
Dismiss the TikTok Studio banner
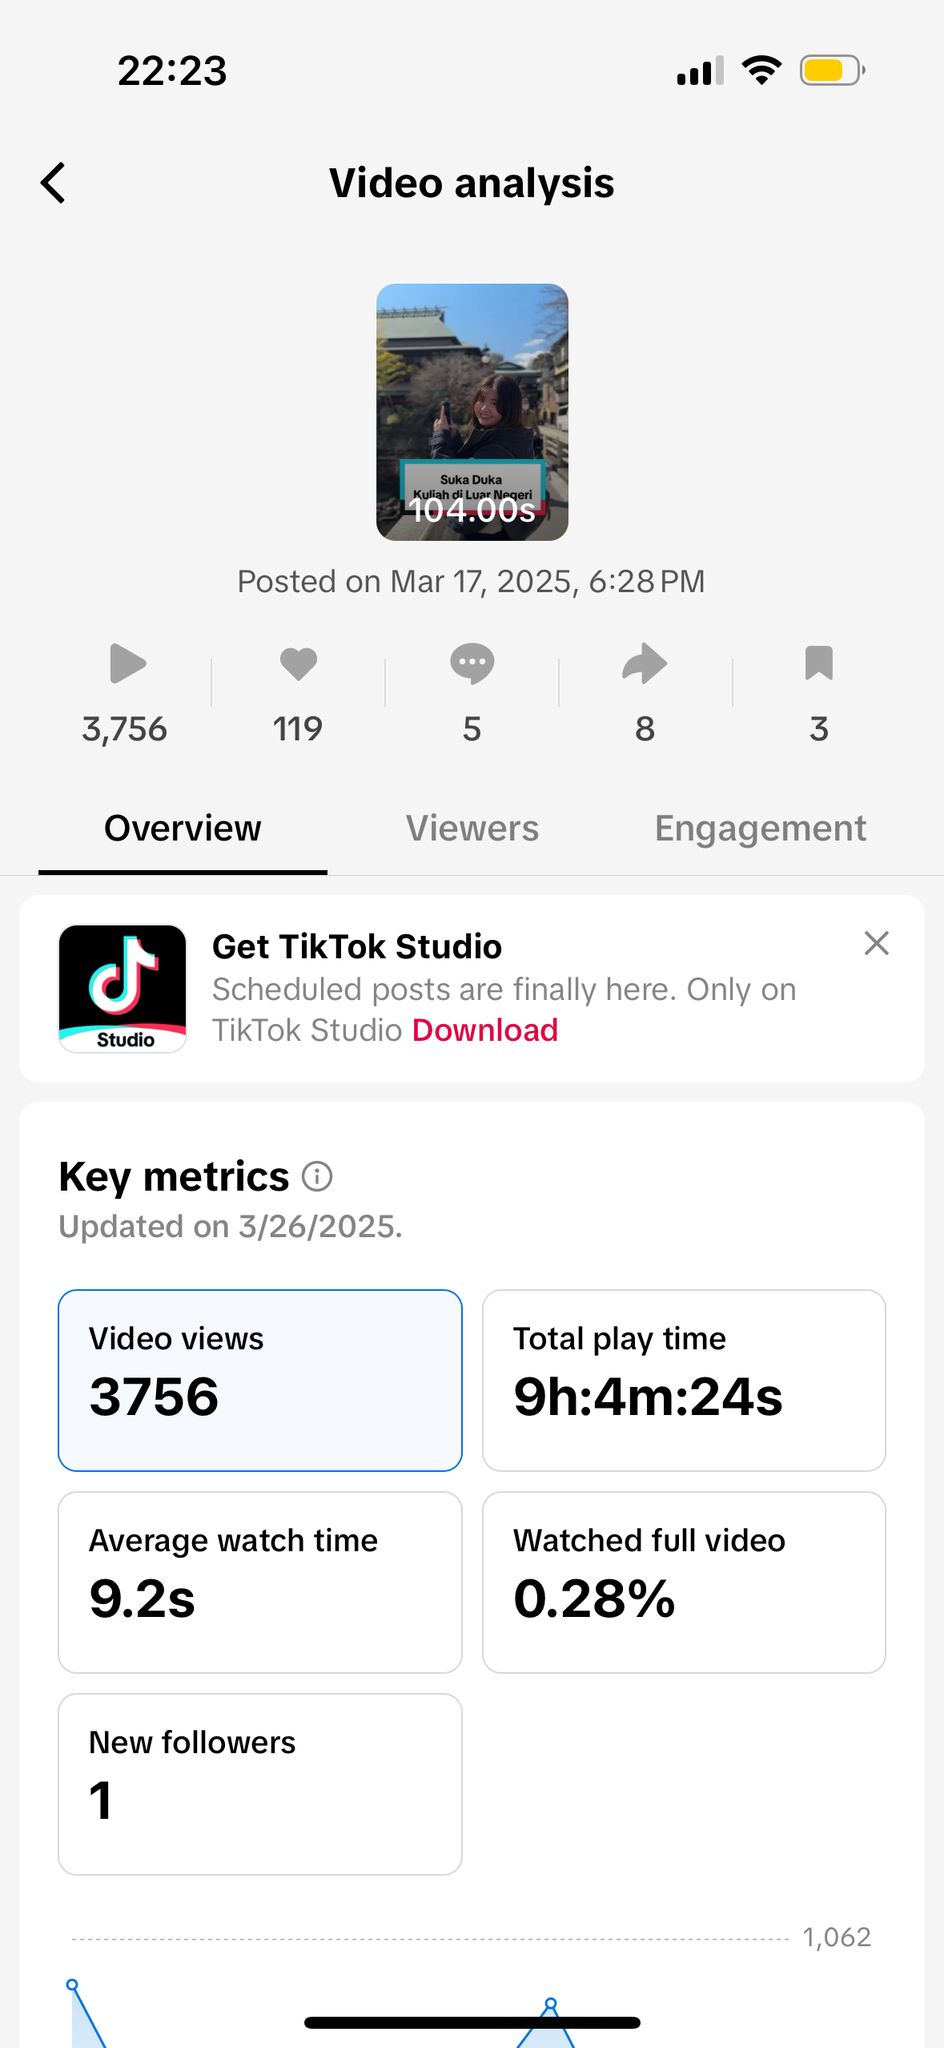point(876,943)
